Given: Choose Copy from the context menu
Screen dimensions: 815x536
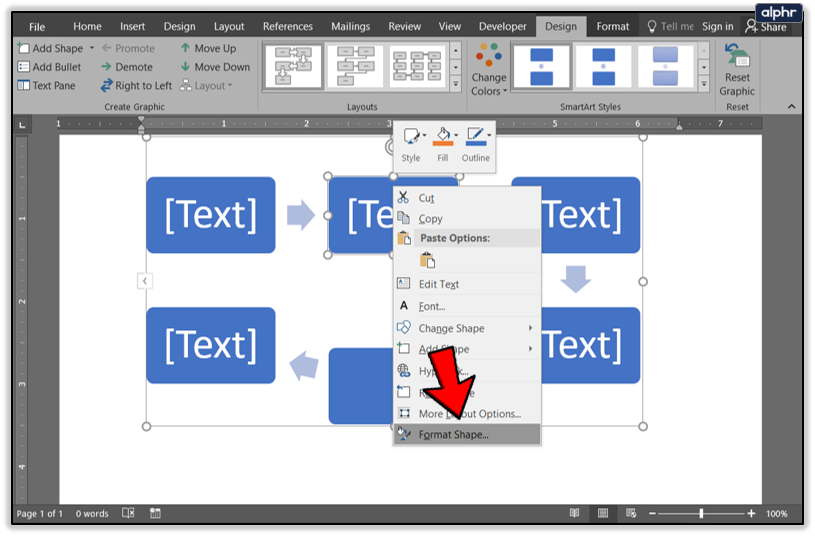Looking at the screenshot, I should (467, 218).
